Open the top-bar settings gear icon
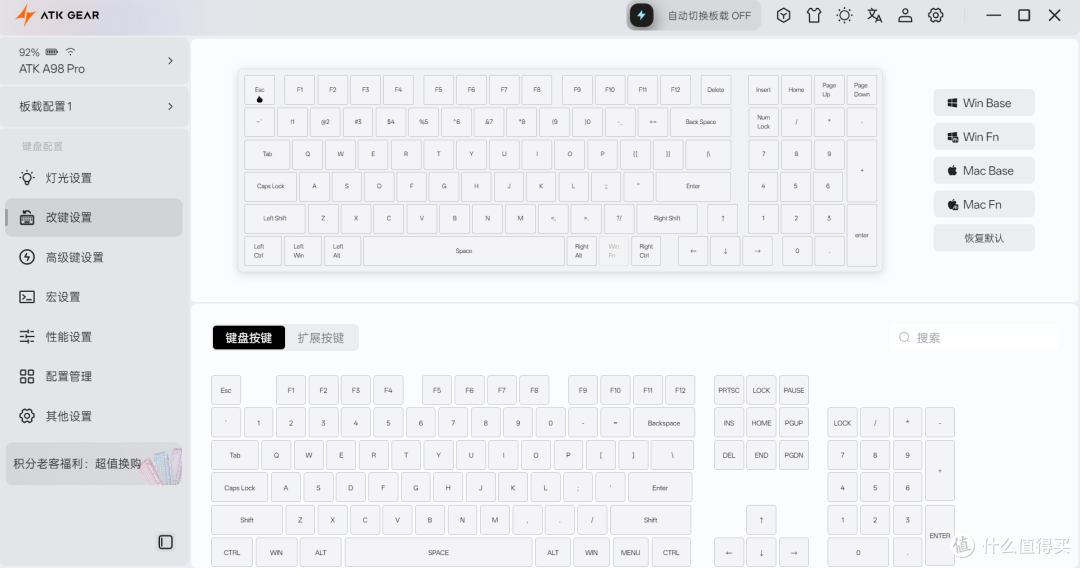This screenshot has width=1080, height=568. point(935,15)
